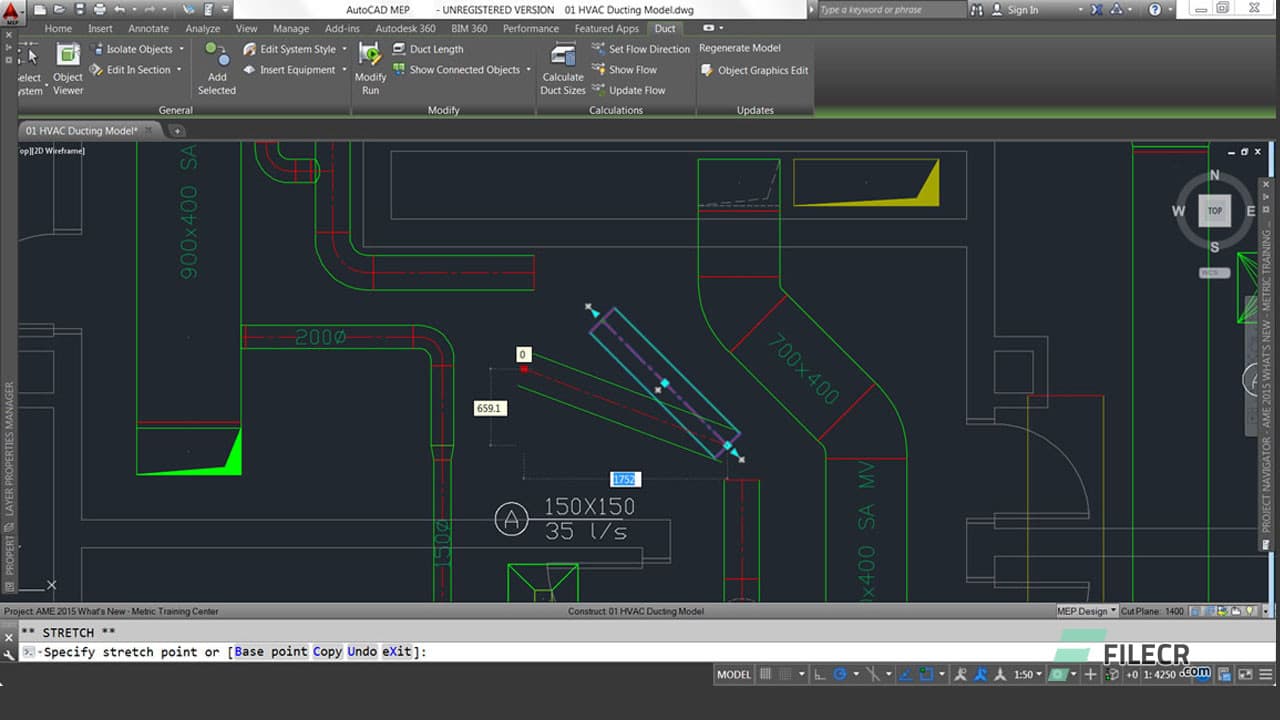
Task: Choose eXit in the command line options
Action: coord(398,651)
